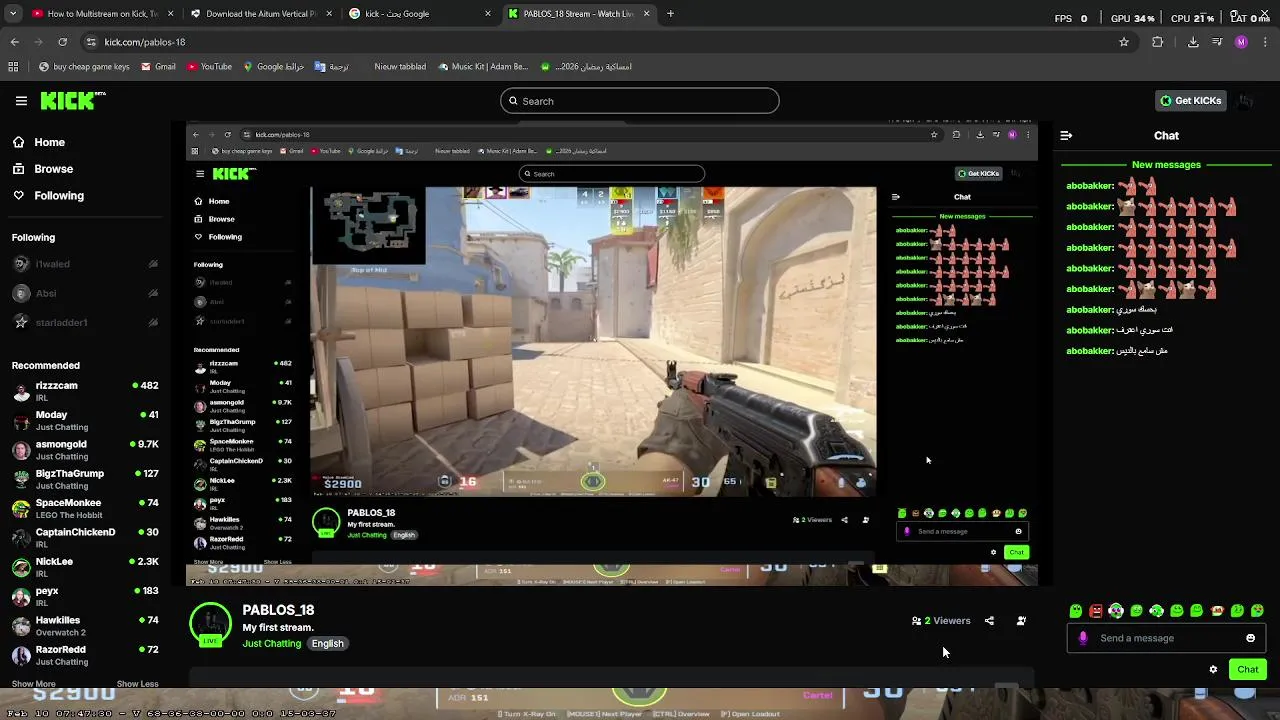The image size is (1280, 720).
Task: Open the browser downloads icon
Action: tap(1193, 42)
